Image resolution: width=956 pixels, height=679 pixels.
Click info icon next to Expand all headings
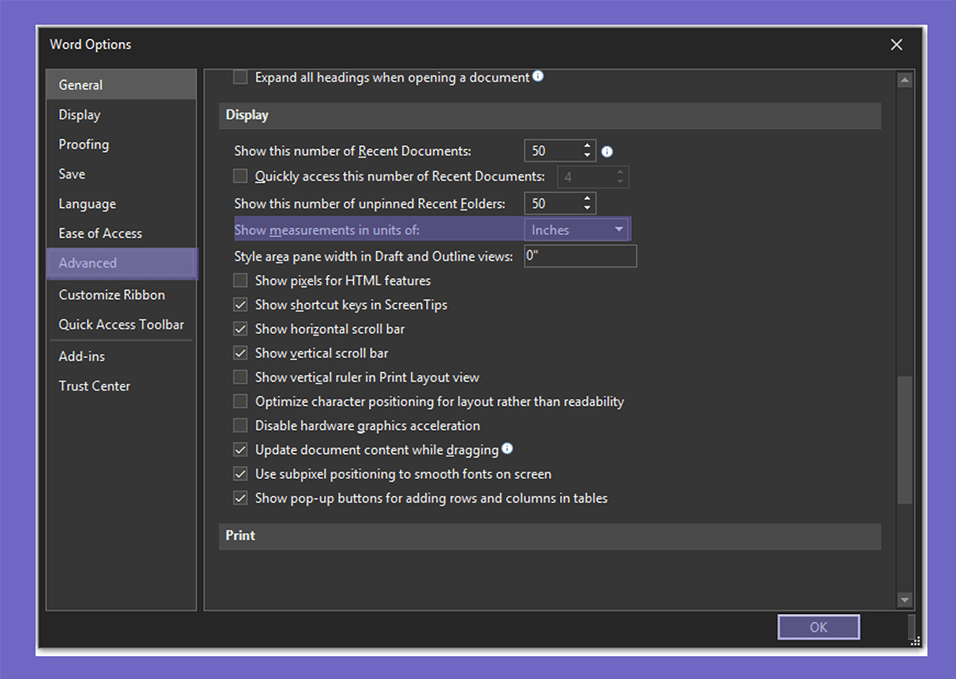(538, 76)
